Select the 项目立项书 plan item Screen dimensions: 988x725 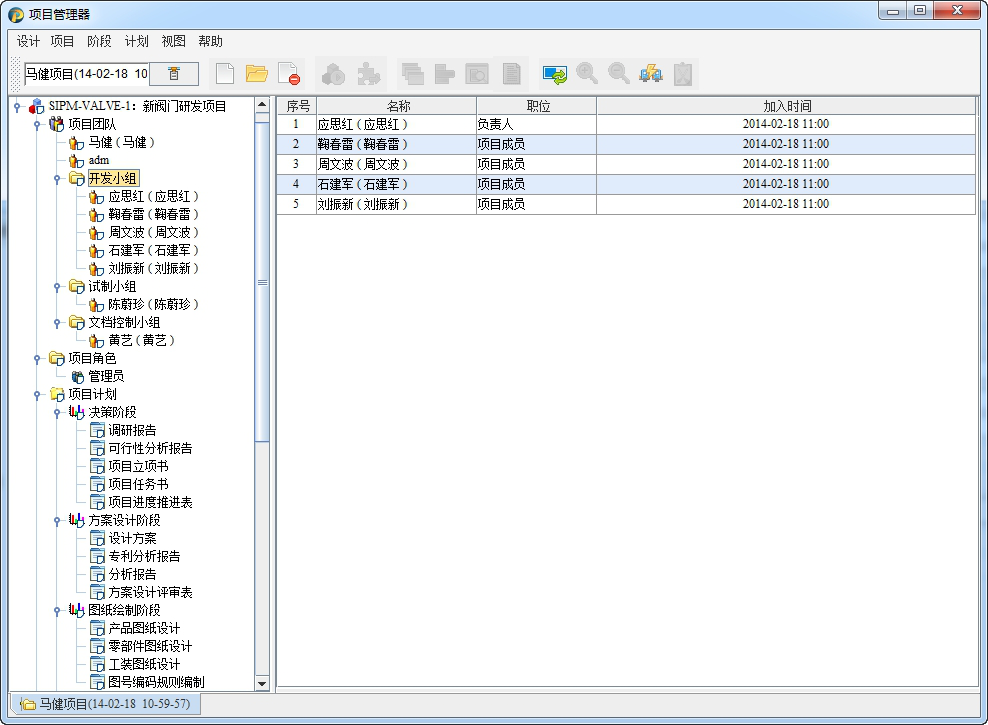138,466
